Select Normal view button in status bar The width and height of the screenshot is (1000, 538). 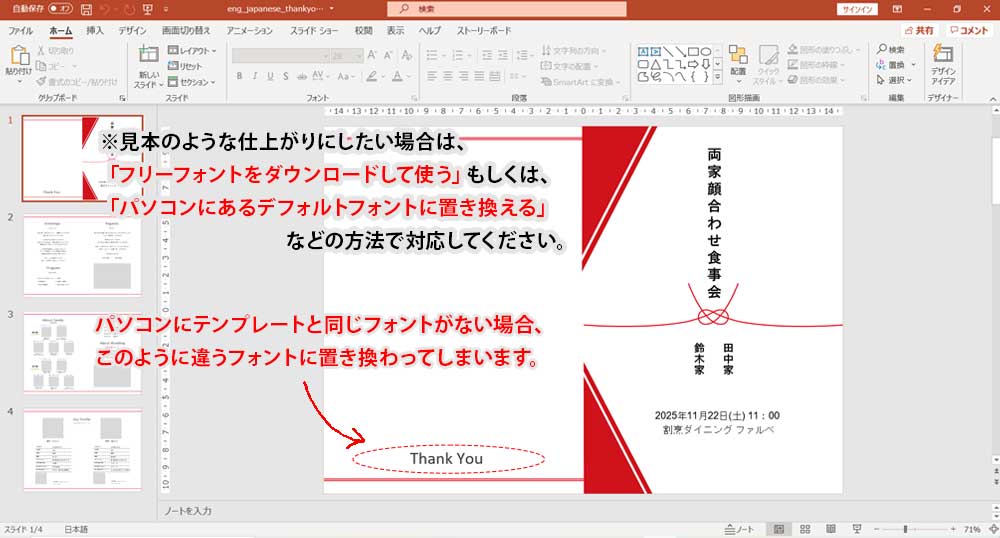(779, 529)
